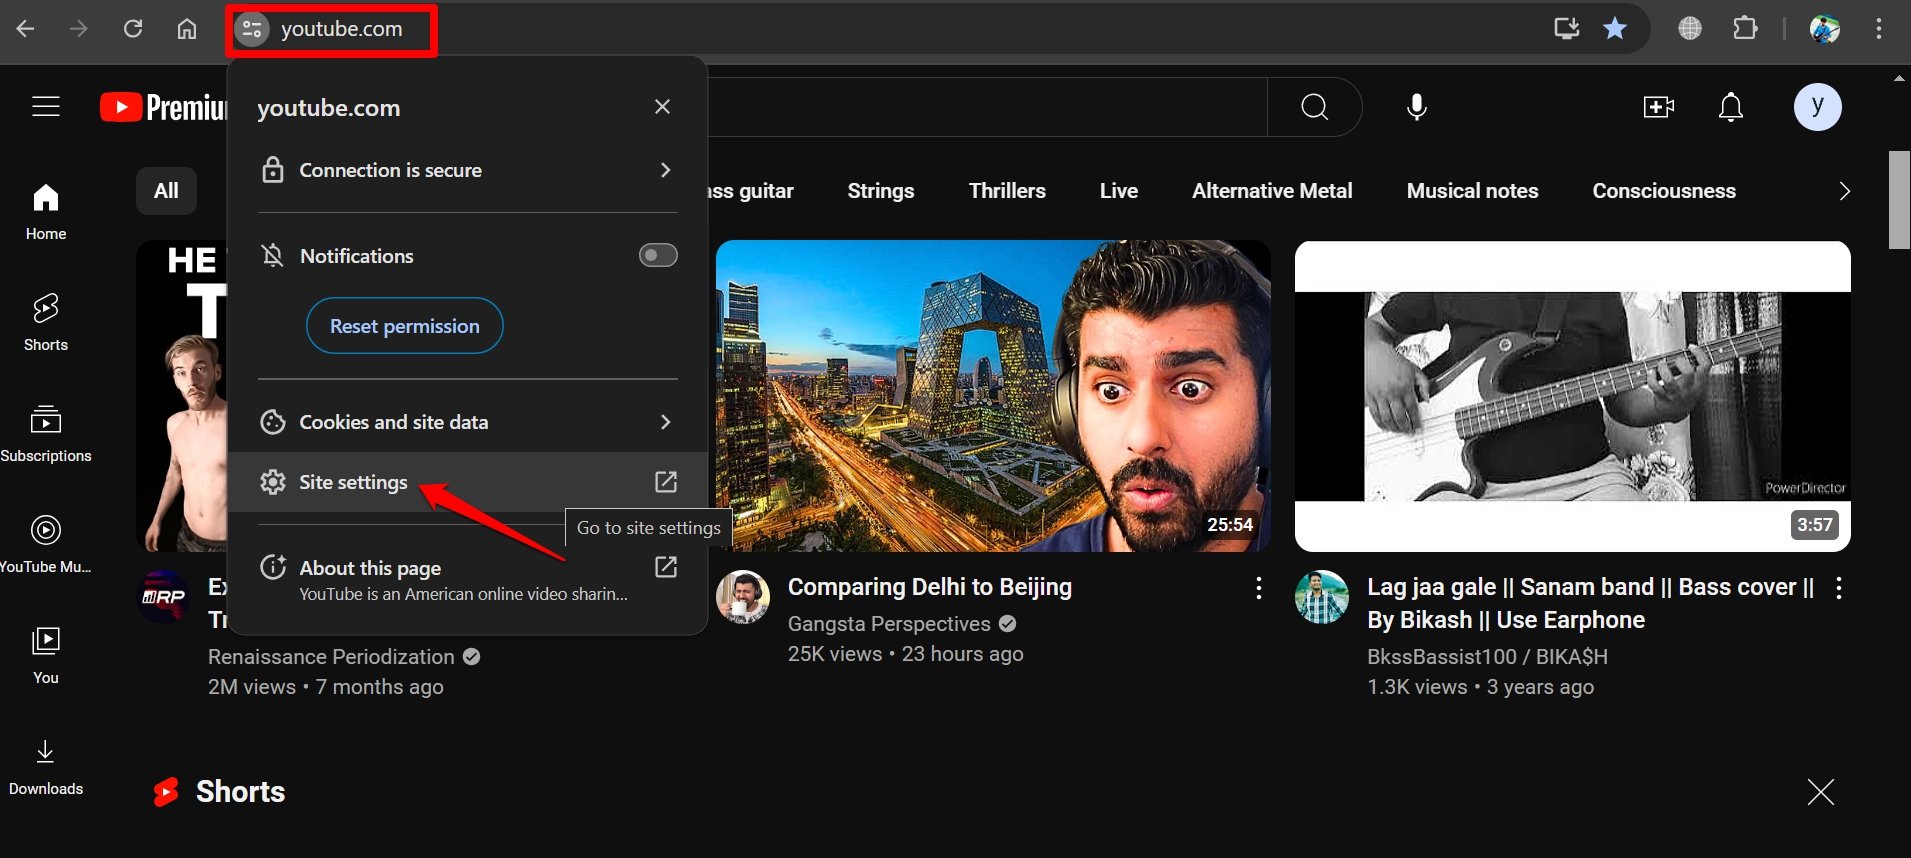Reload the page with refresh icon
The image size is (1911, 858).
(133, 29)
